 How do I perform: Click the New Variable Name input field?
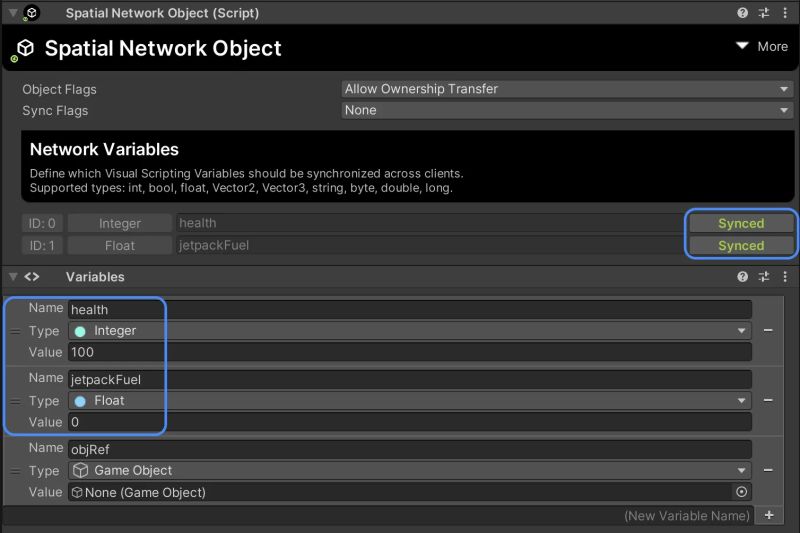(x=379, y=515)
